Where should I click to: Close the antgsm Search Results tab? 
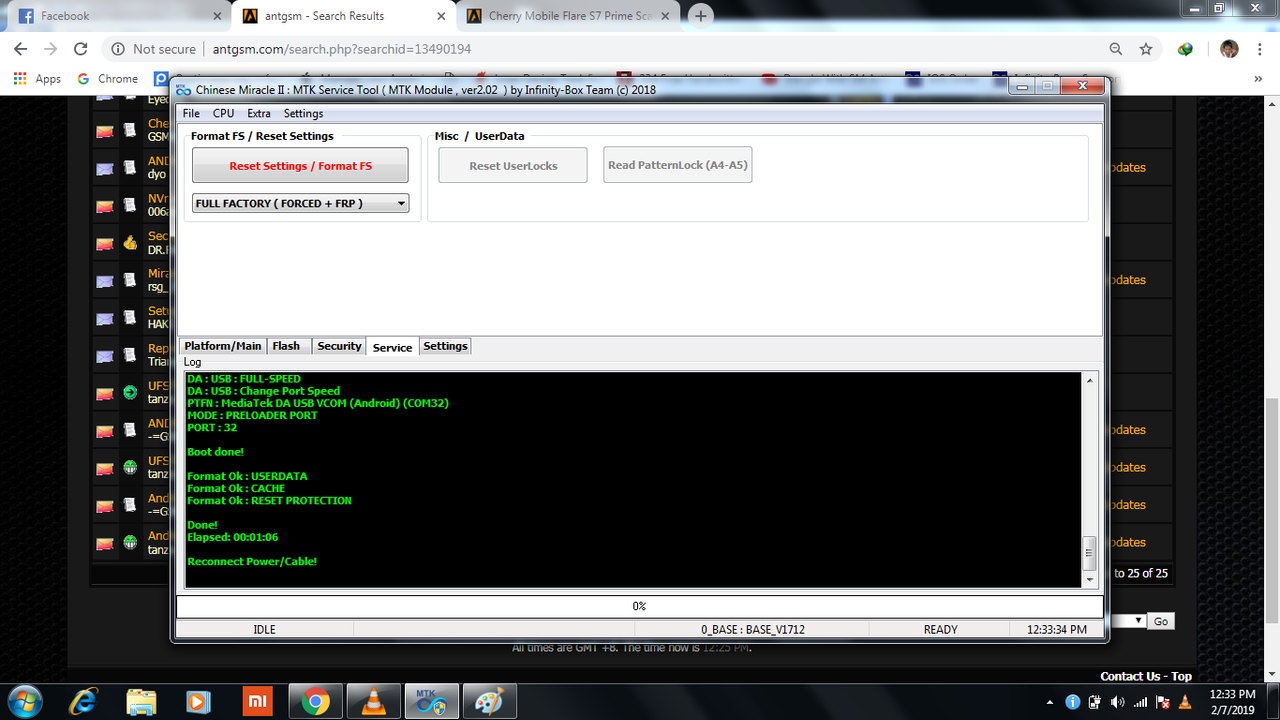point(441,16)
